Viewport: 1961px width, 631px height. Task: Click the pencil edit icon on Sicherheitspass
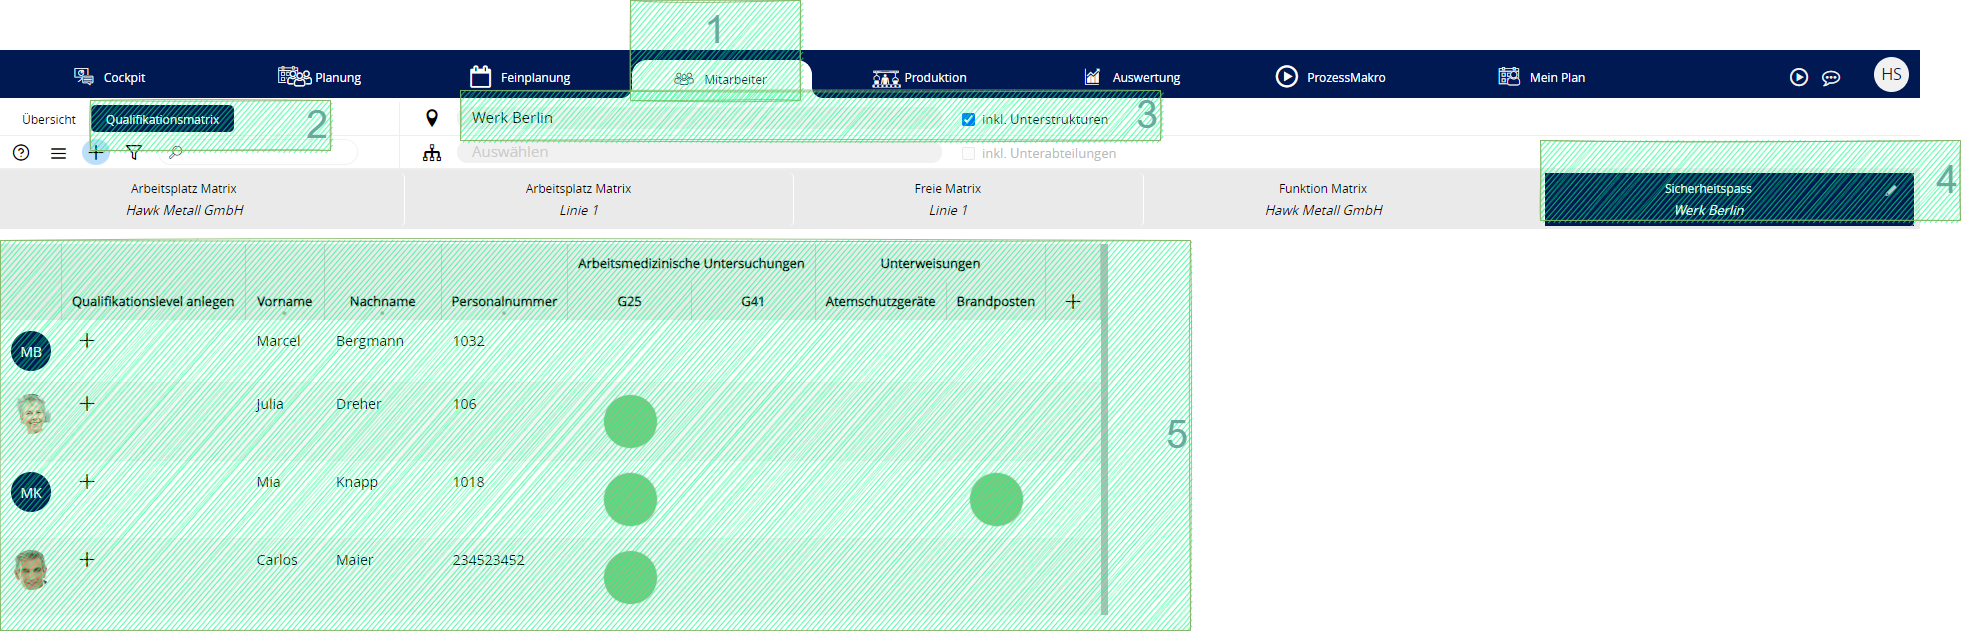click(1890, 190)
